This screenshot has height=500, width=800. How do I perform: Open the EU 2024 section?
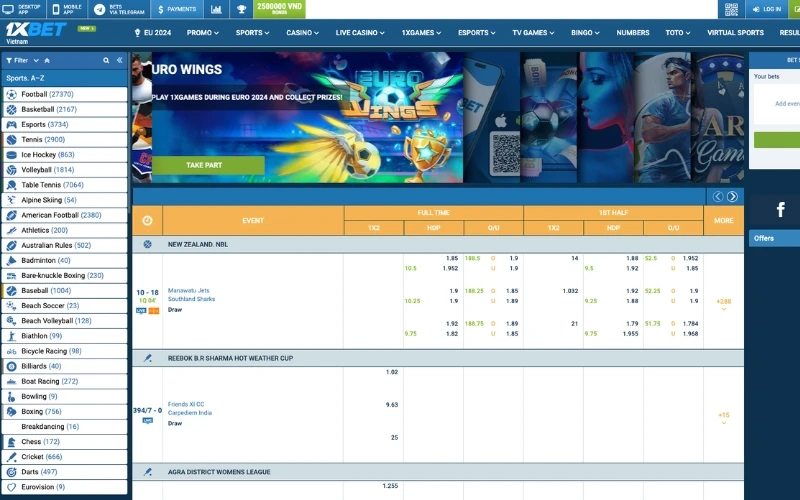coord(153,33)
